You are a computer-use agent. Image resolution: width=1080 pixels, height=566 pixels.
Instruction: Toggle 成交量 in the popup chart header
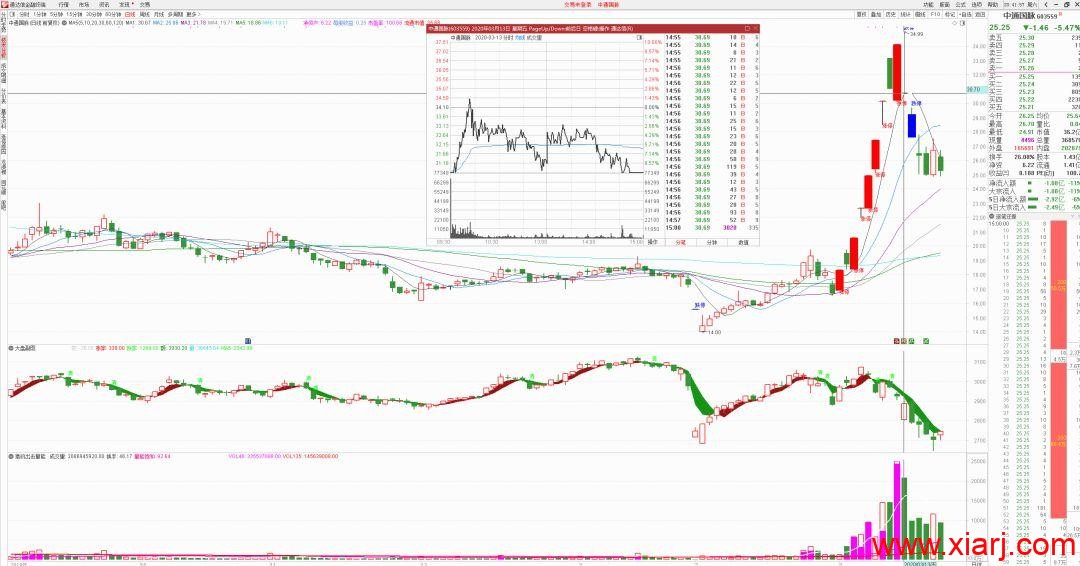click(534, 38)
